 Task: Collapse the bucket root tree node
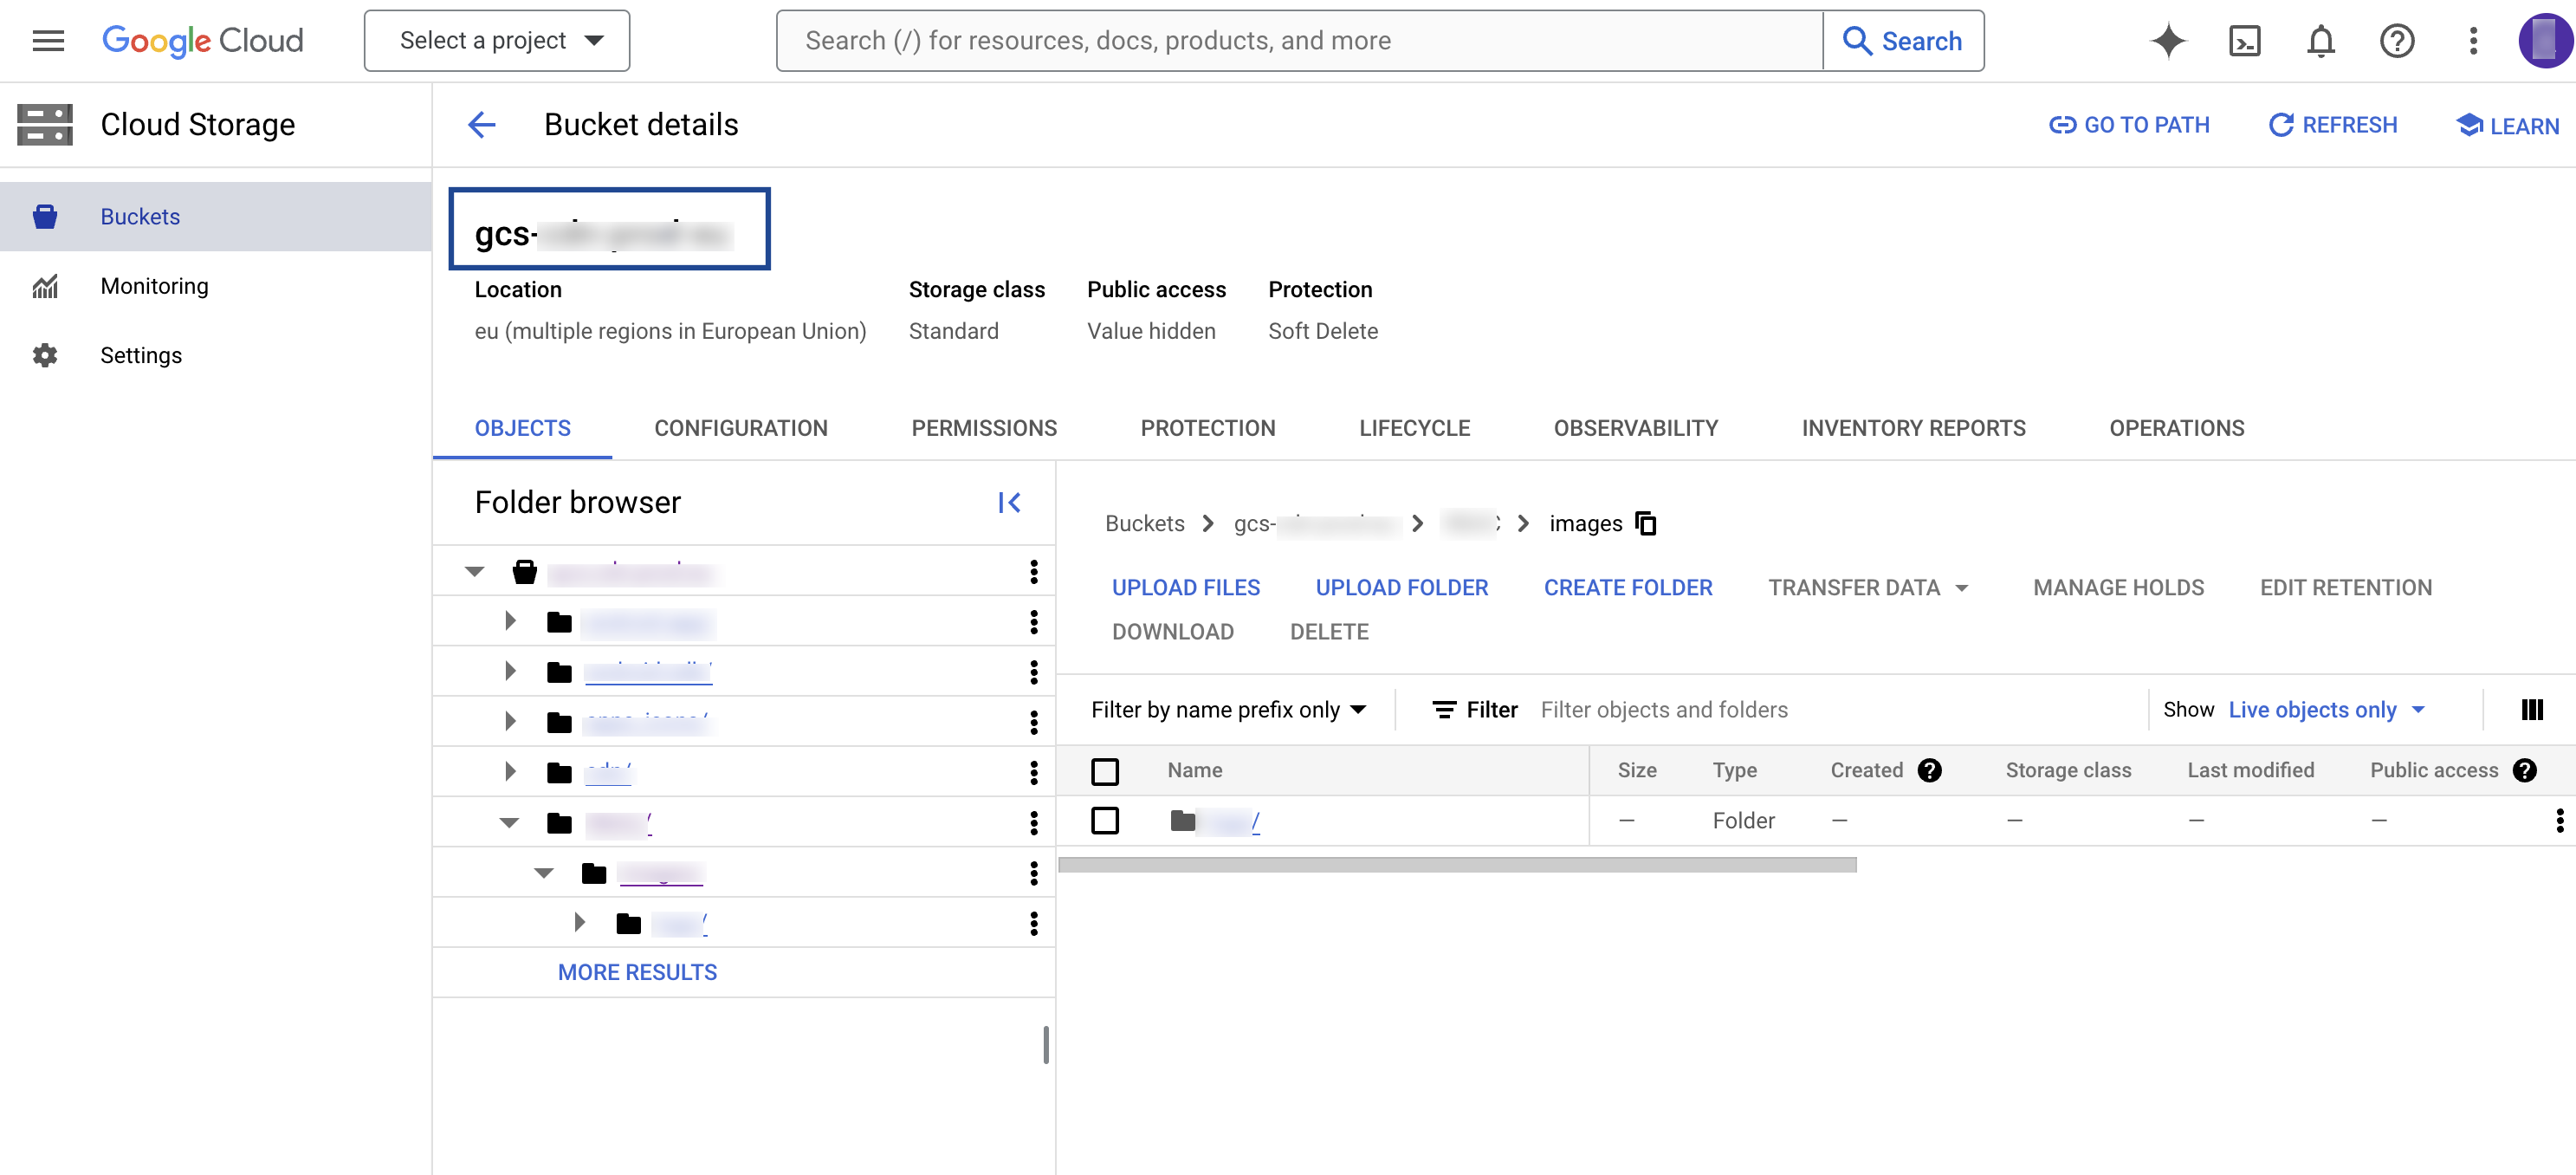pos(474,571)
